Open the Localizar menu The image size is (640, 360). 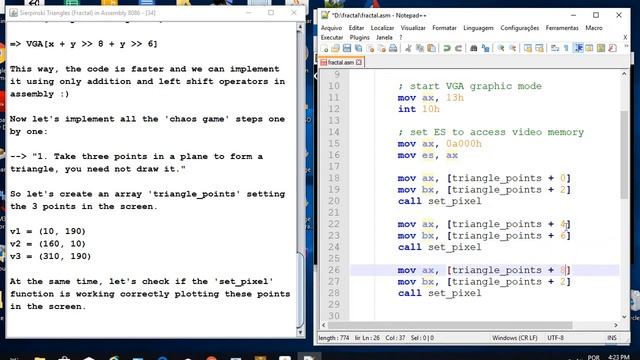382,28
